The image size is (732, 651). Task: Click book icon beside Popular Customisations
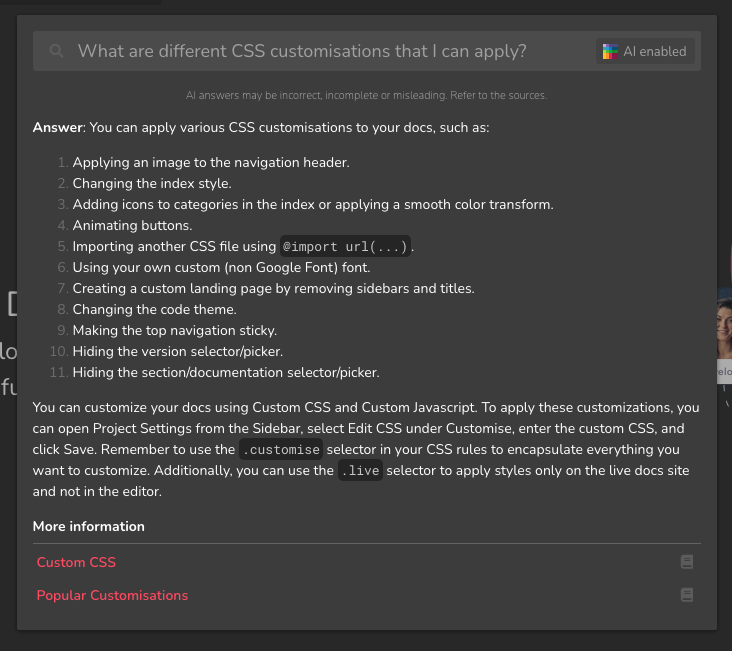[687, 595]
